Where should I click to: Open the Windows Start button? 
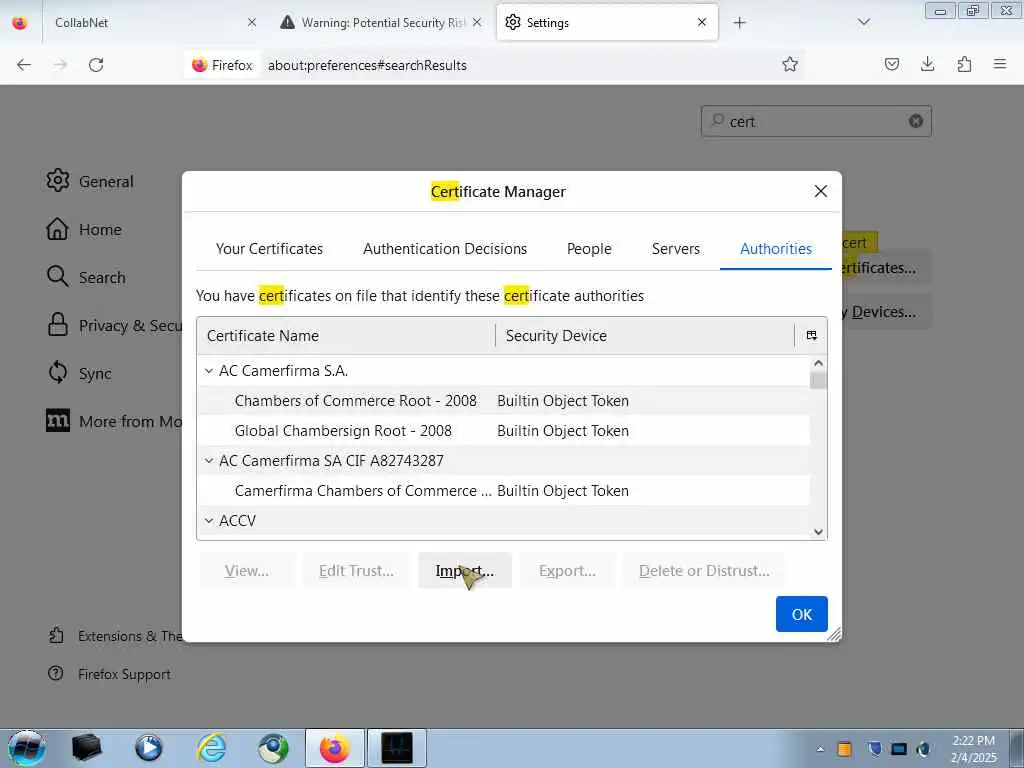tap(26, 748)
